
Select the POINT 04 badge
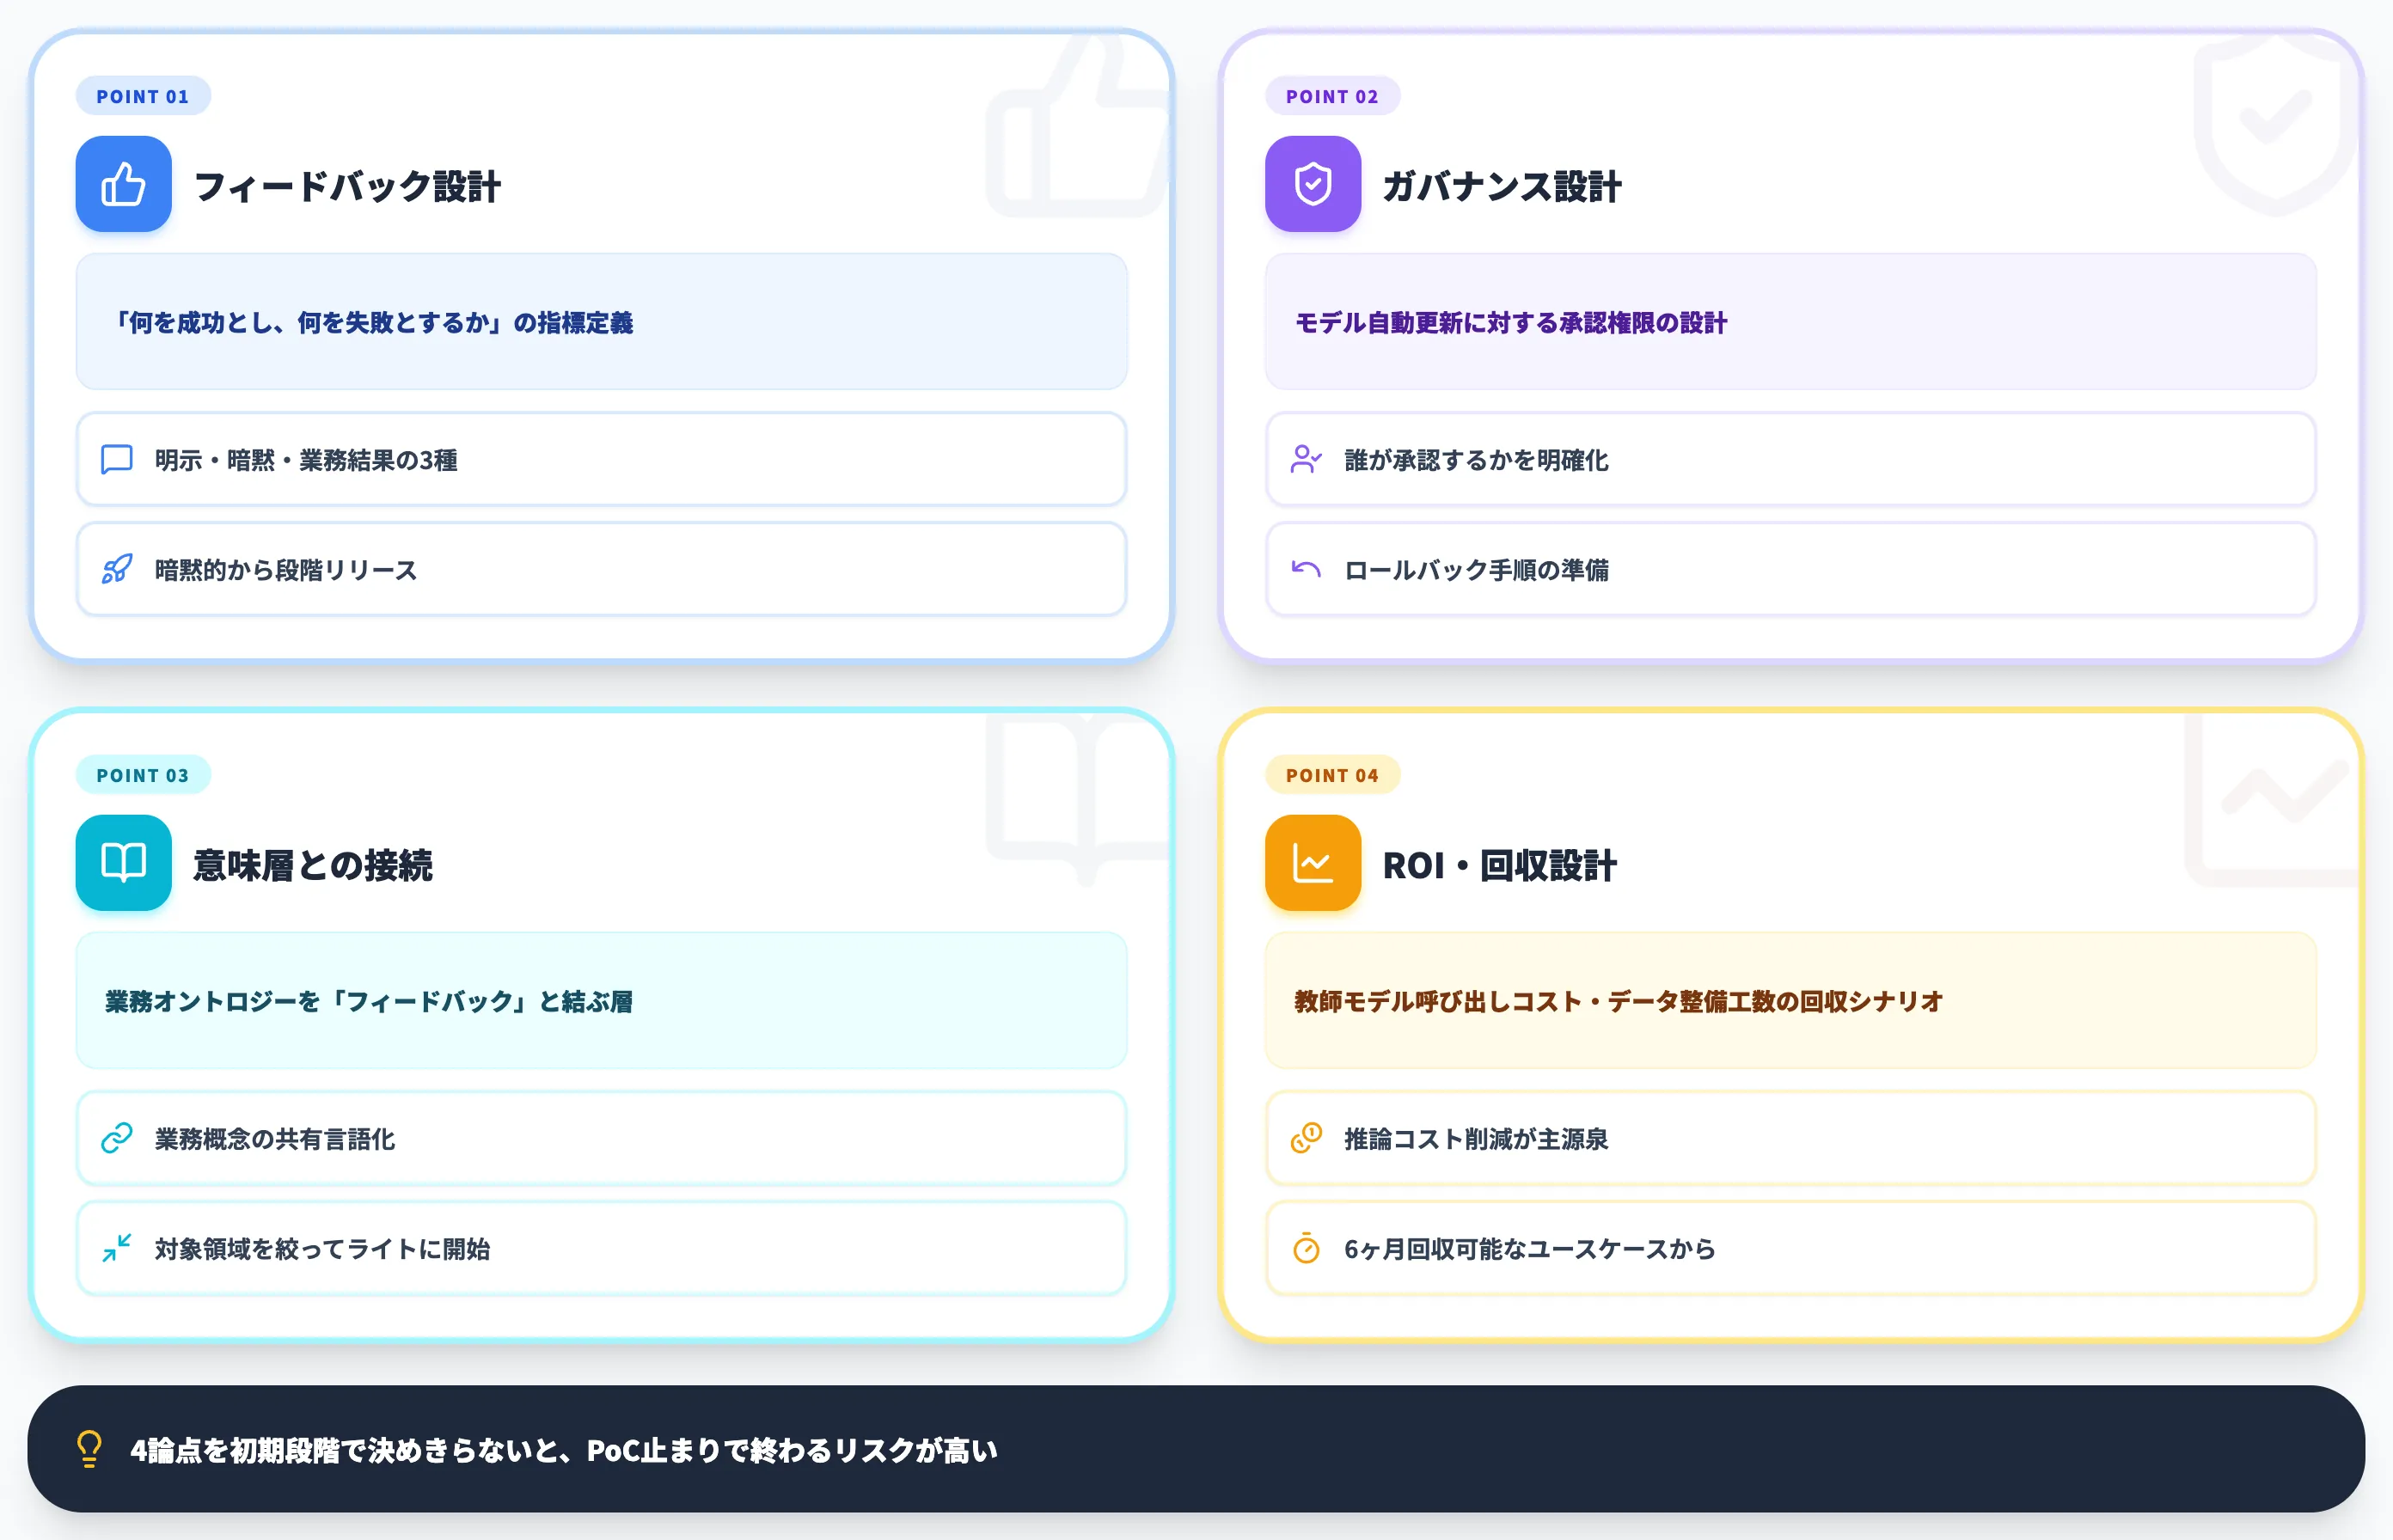1332,775
